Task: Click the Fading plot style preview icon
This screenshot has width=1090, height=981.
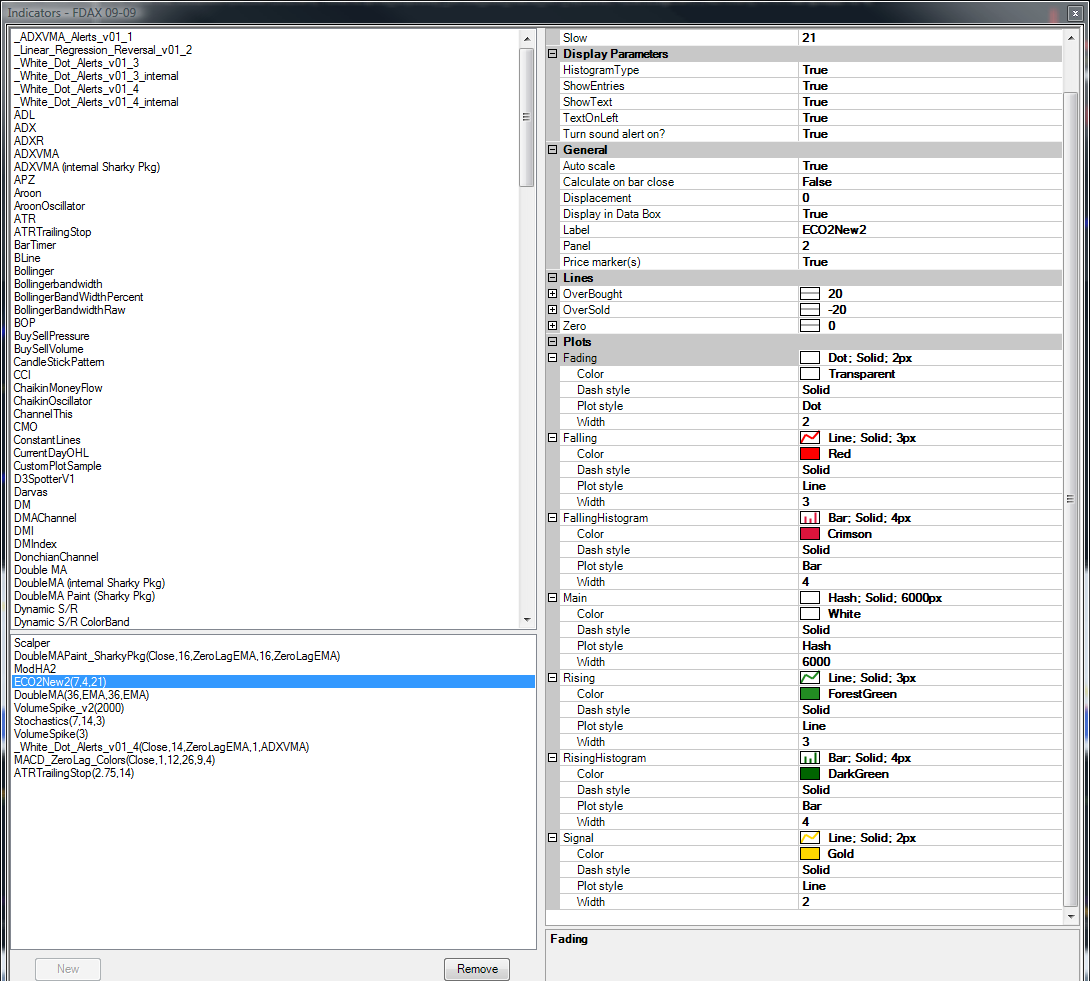Action: coord(809,358)
